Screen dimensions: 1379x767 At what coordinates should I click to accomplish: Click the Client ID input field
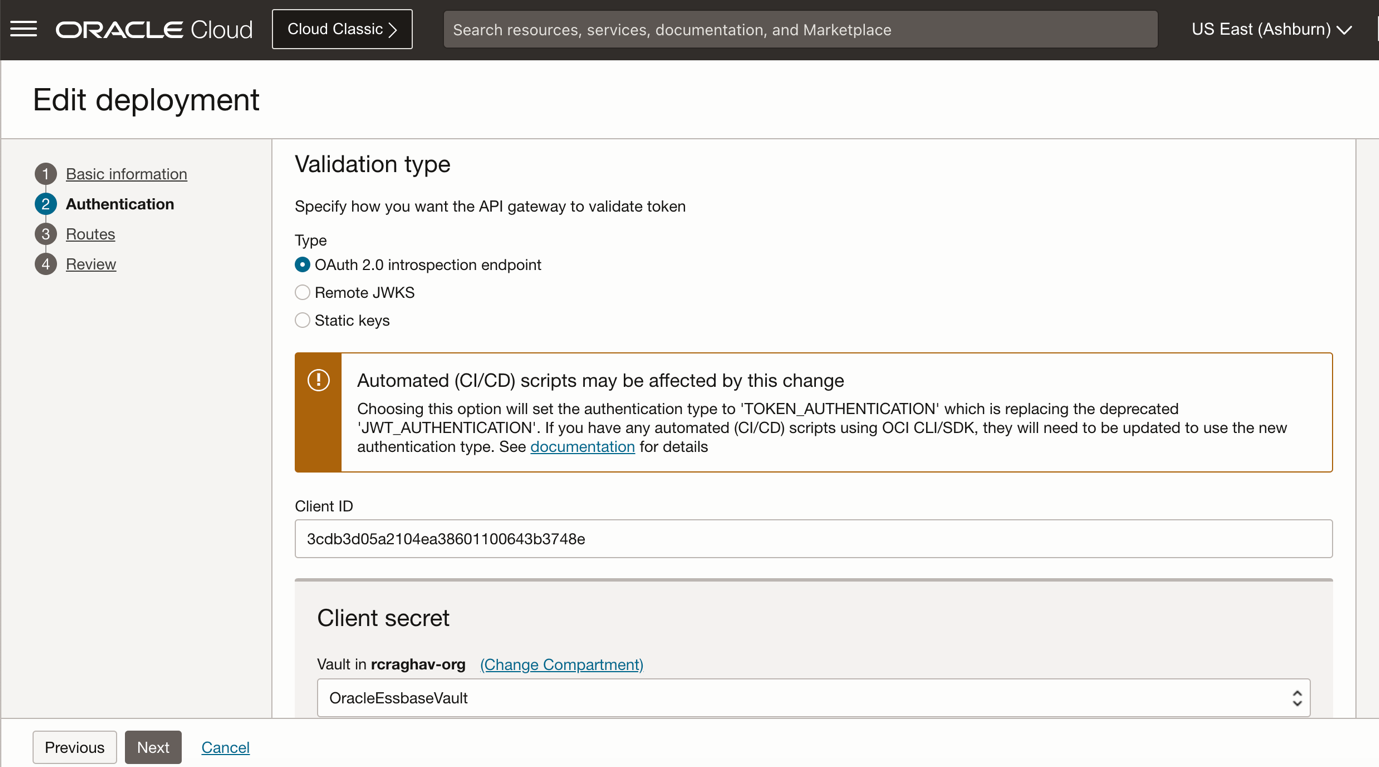pos(813,539)
